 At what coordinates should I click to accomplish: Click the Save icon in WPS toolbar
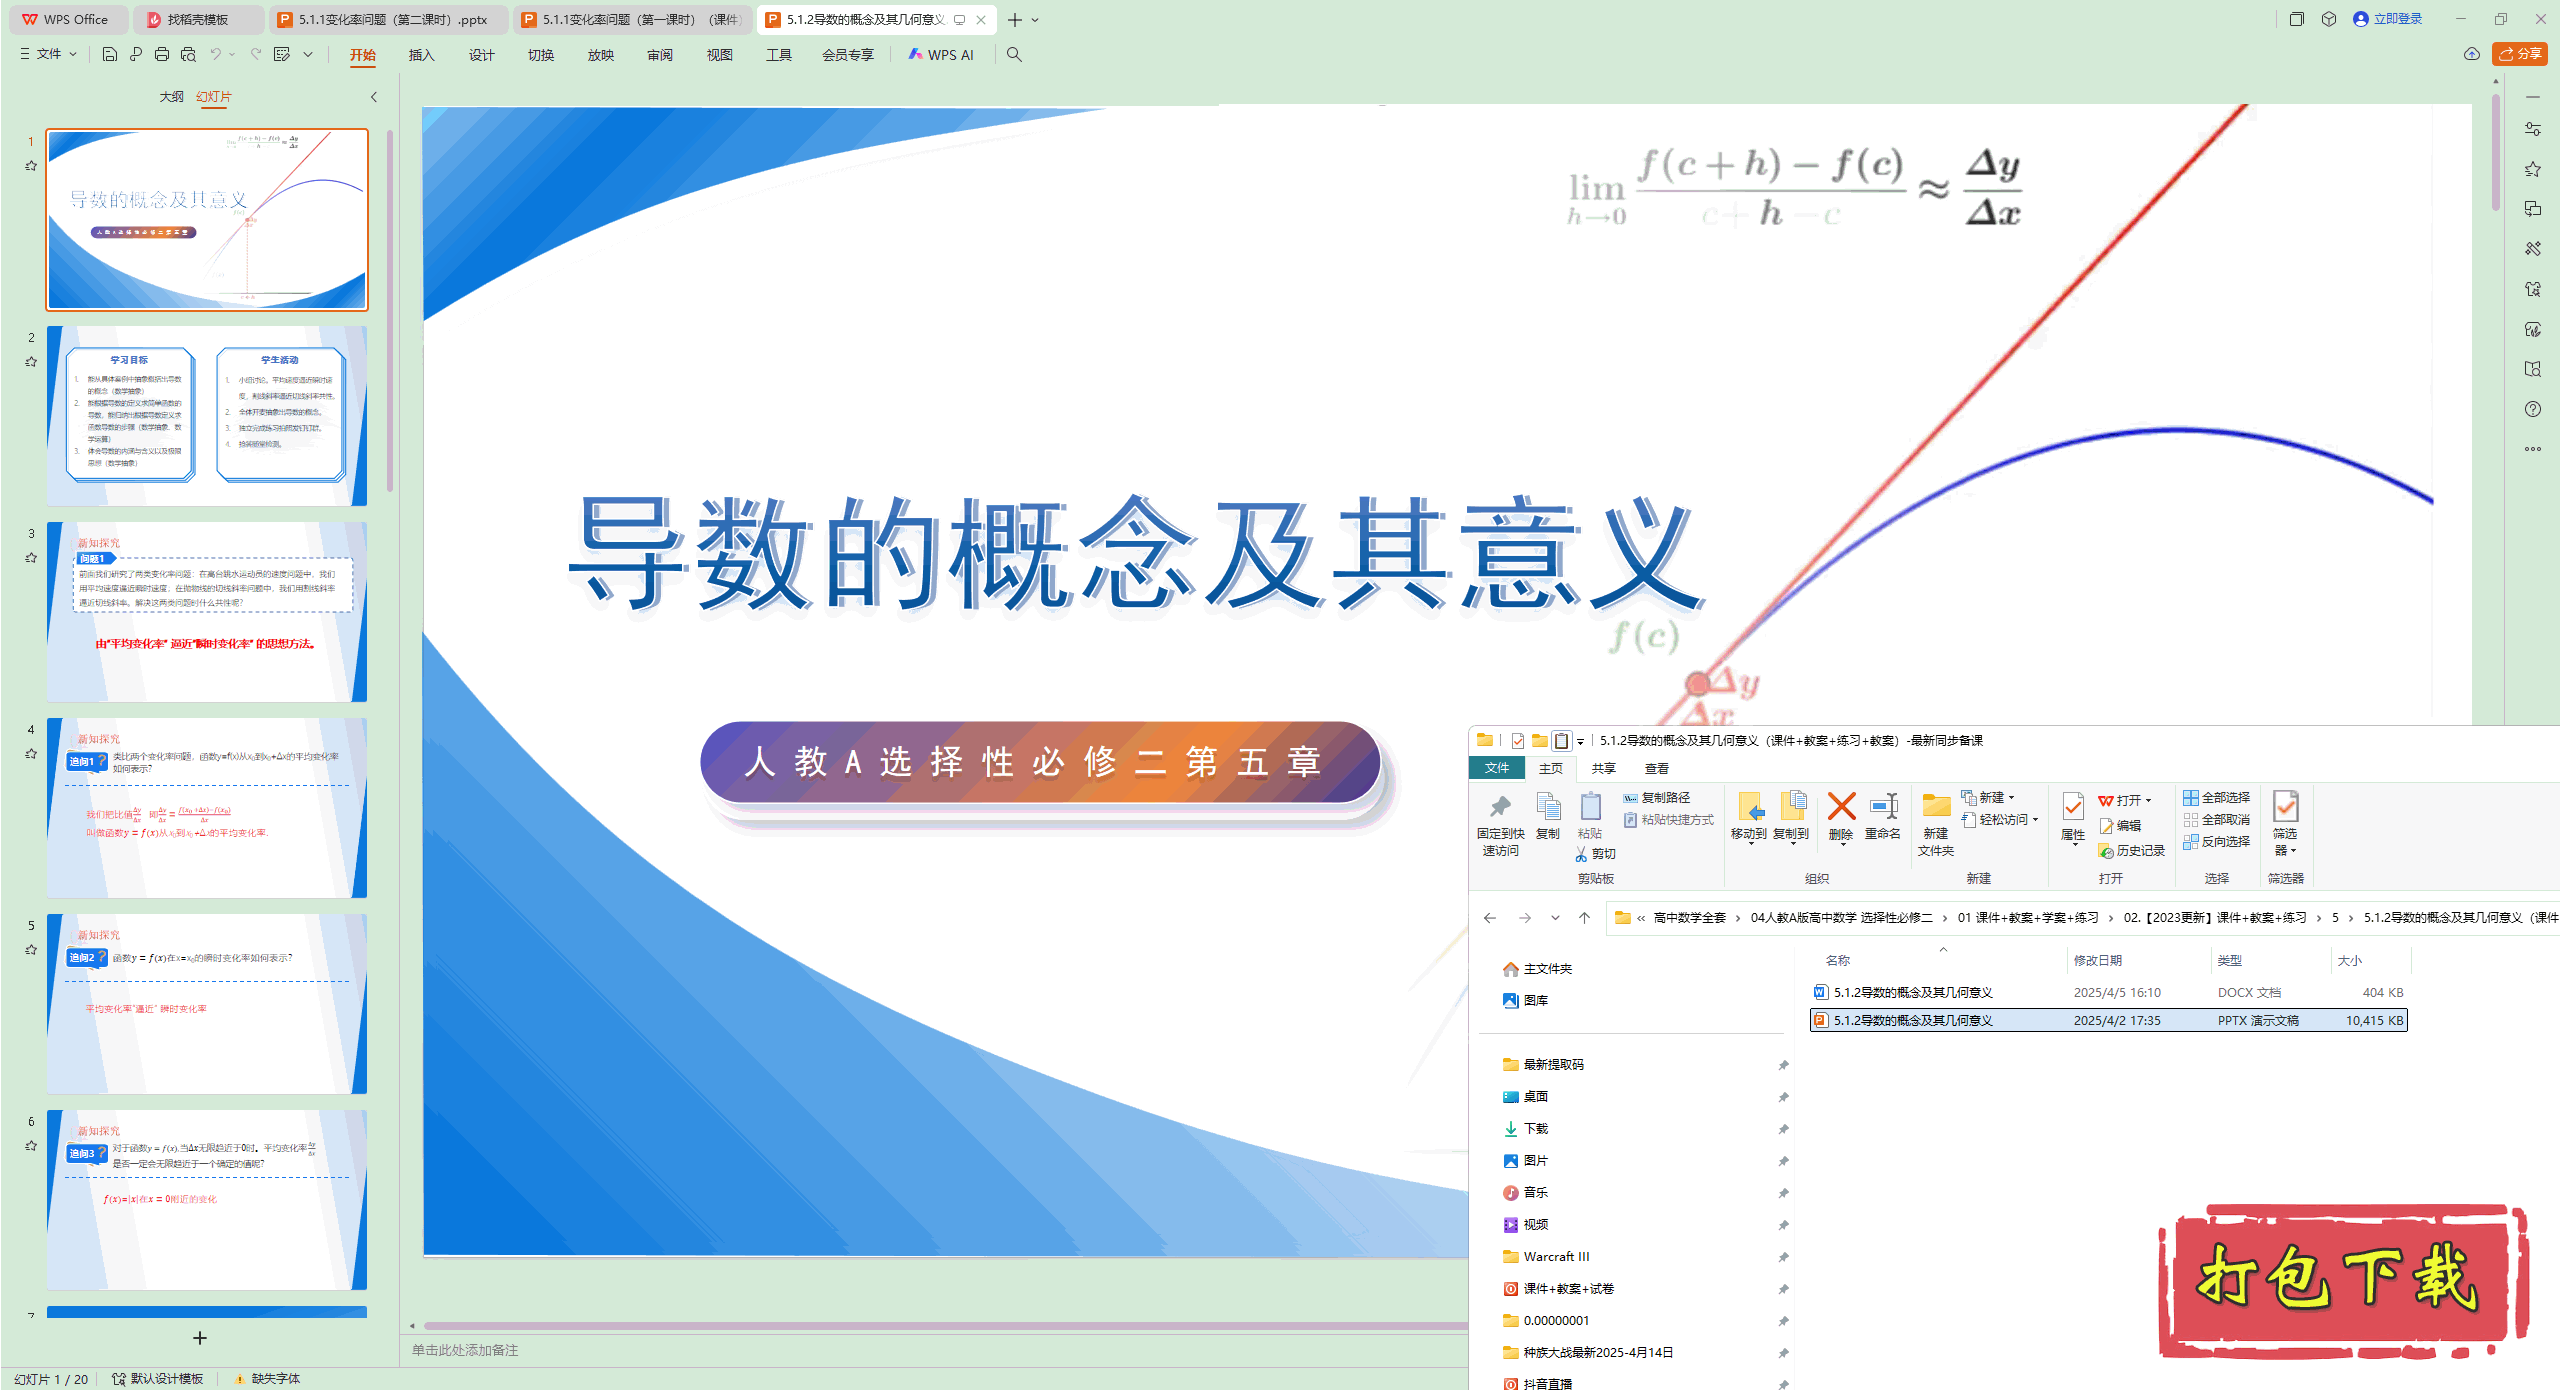pos(110,54)
